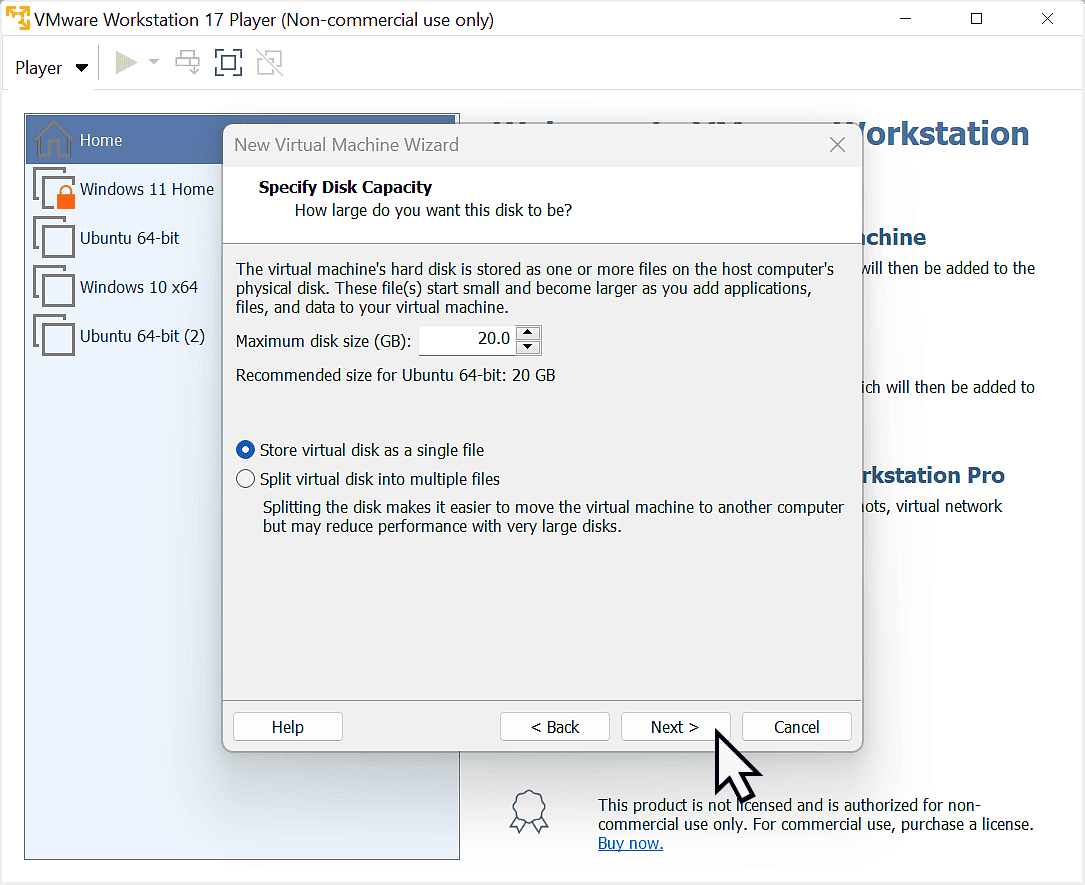Click the Send Ctrl+Alt+Del toolbar icon
This screenshot has height=885, width=1085.
[187, 63]
